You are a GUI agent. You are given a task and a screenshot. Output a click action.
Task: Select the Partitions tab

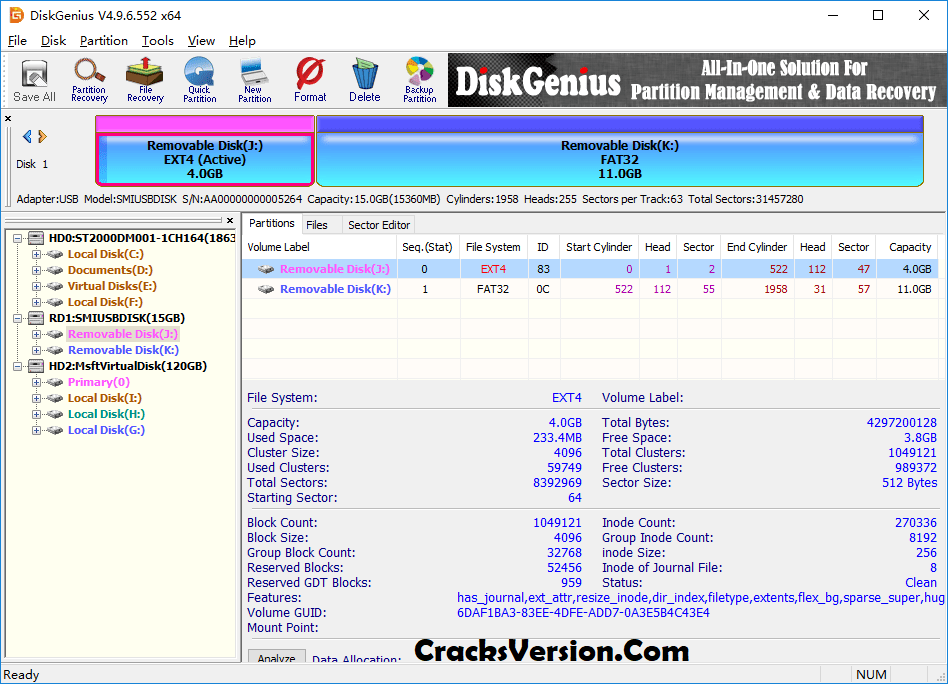pyautogui.click(x=271, y=223)
